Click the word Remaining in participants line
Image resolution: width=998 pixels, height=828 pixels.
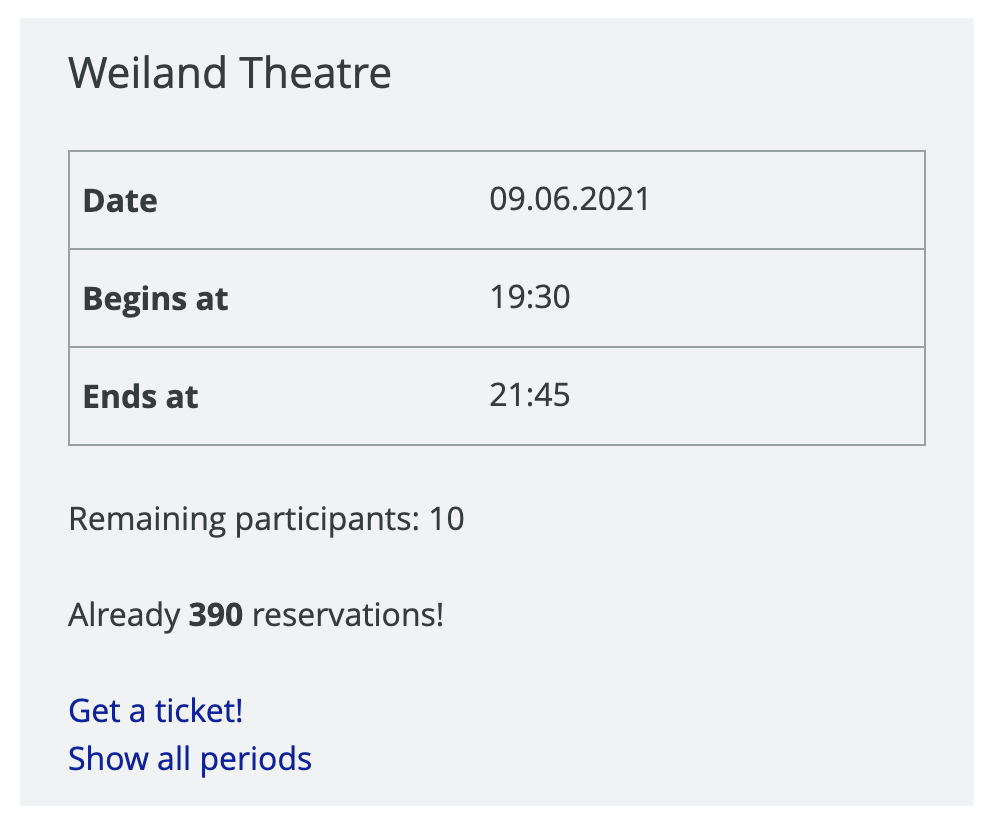(147, 519)
